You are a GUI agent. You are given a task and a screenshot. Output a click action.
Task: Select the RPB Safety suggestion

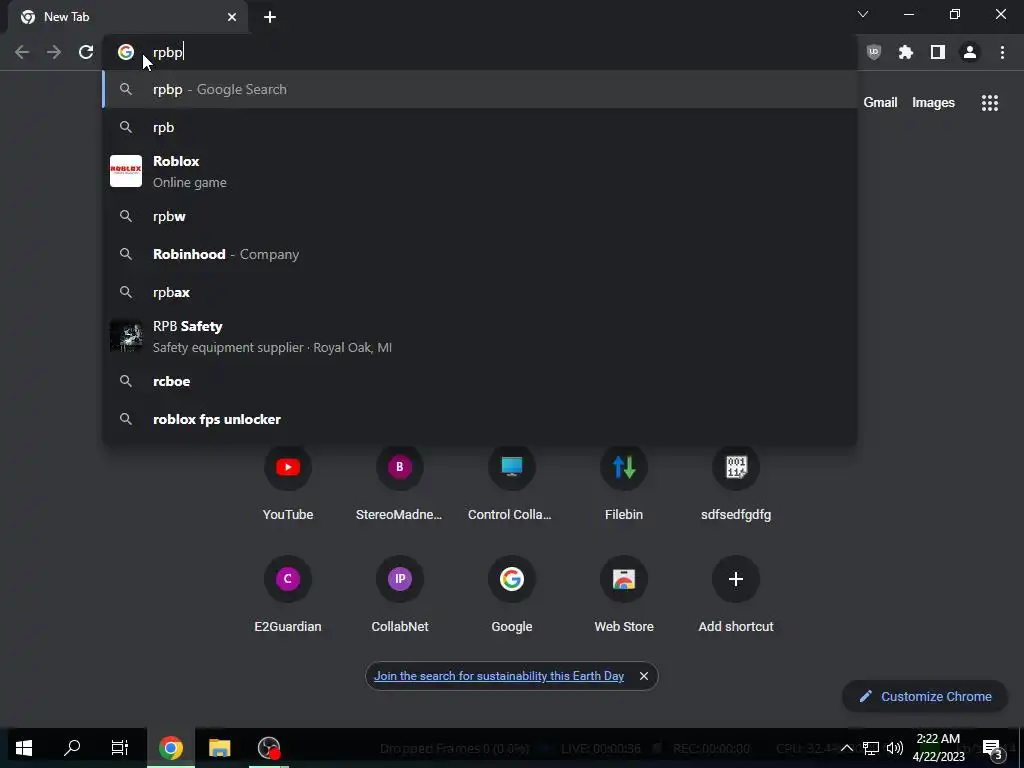pos(480,336)
